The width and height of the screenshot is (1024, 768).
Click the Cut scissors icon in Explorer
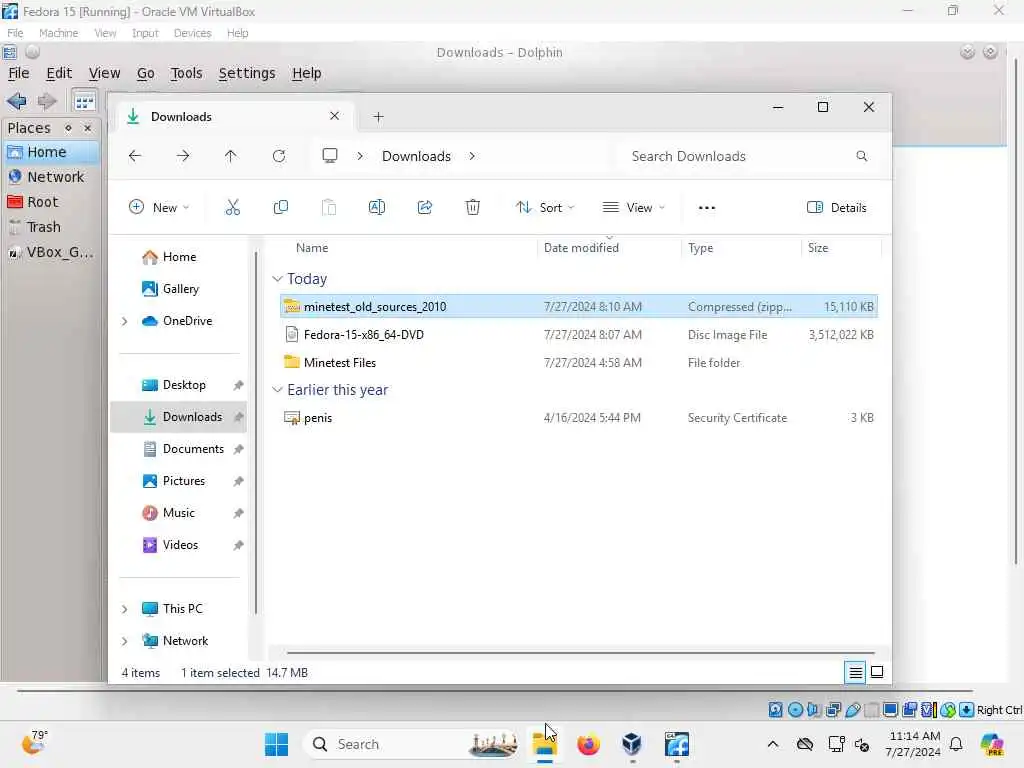(232, 208)
